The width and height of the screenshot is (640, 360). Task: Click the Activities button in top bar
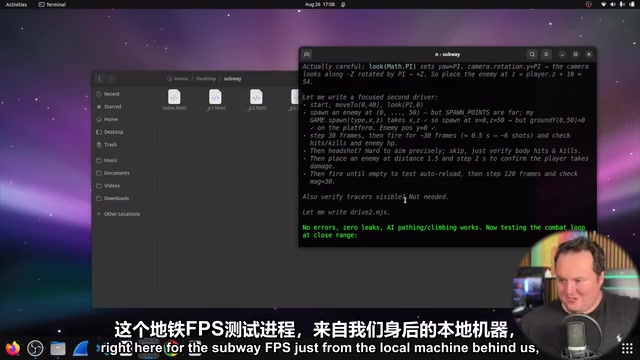coord(16,4)
